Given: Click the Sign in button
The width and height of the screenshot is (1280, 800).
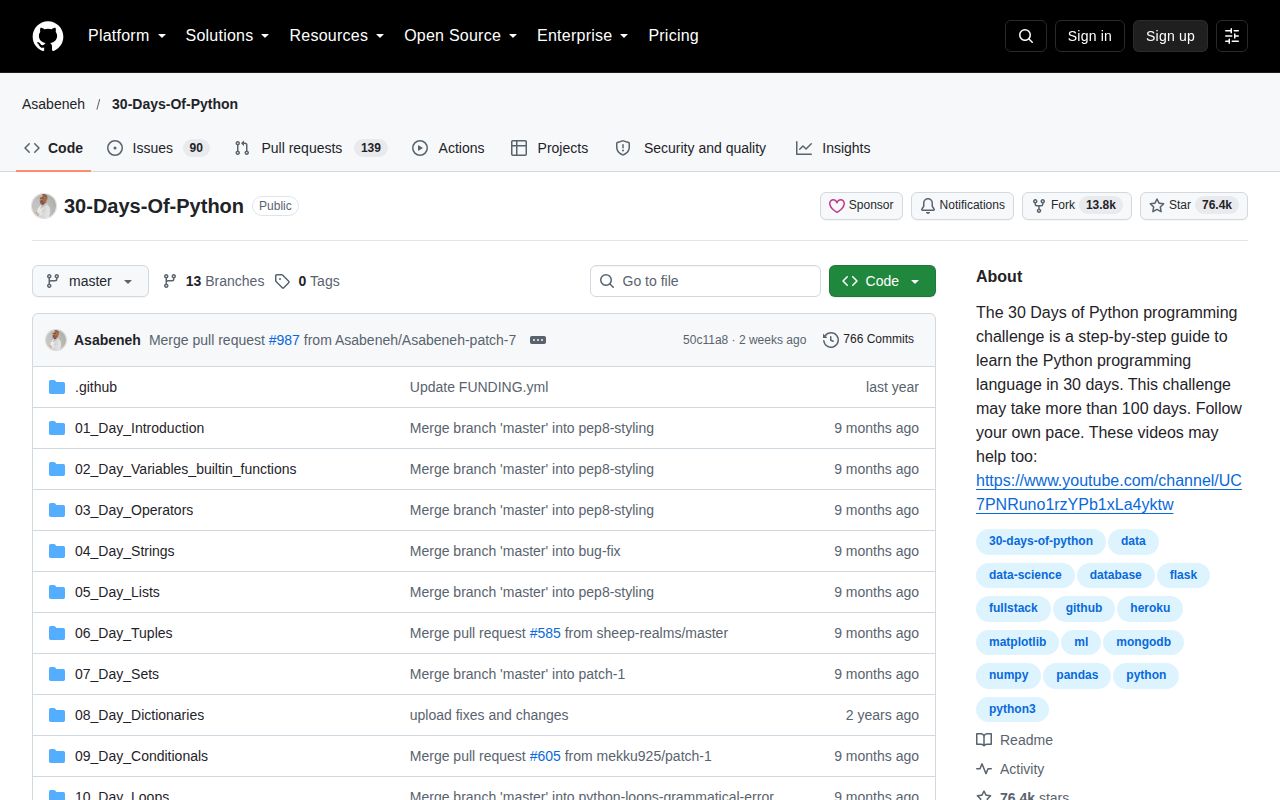Looking at the screenshot, I should click(1089, 36).
